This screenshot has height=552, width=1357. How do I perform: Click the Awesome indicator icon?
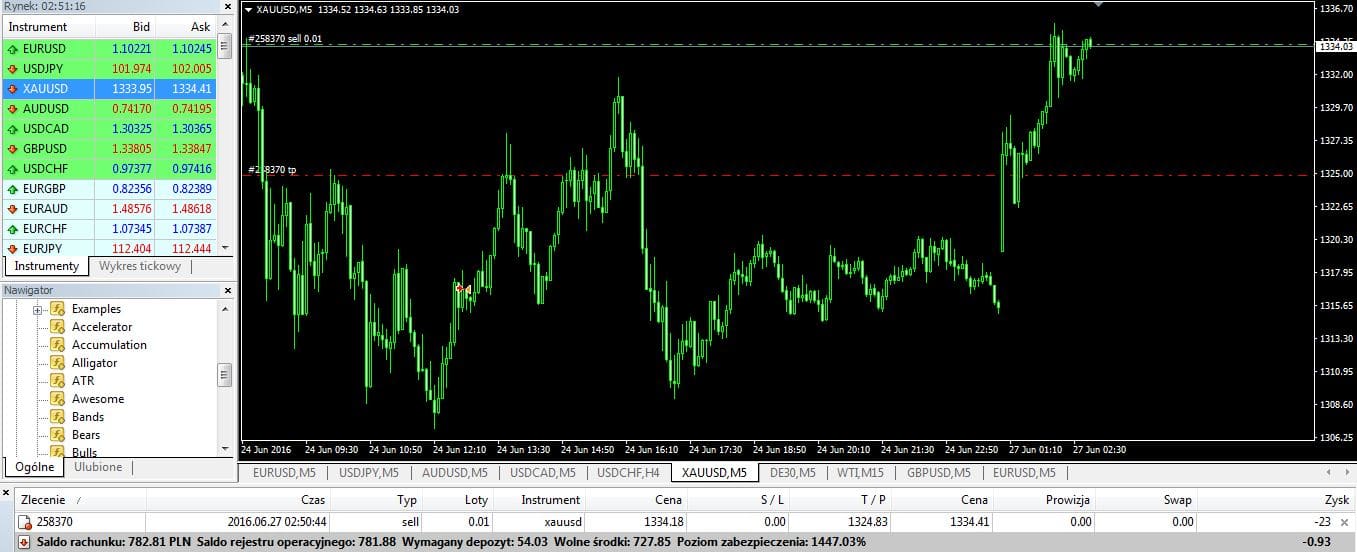(x=58, y=399)
